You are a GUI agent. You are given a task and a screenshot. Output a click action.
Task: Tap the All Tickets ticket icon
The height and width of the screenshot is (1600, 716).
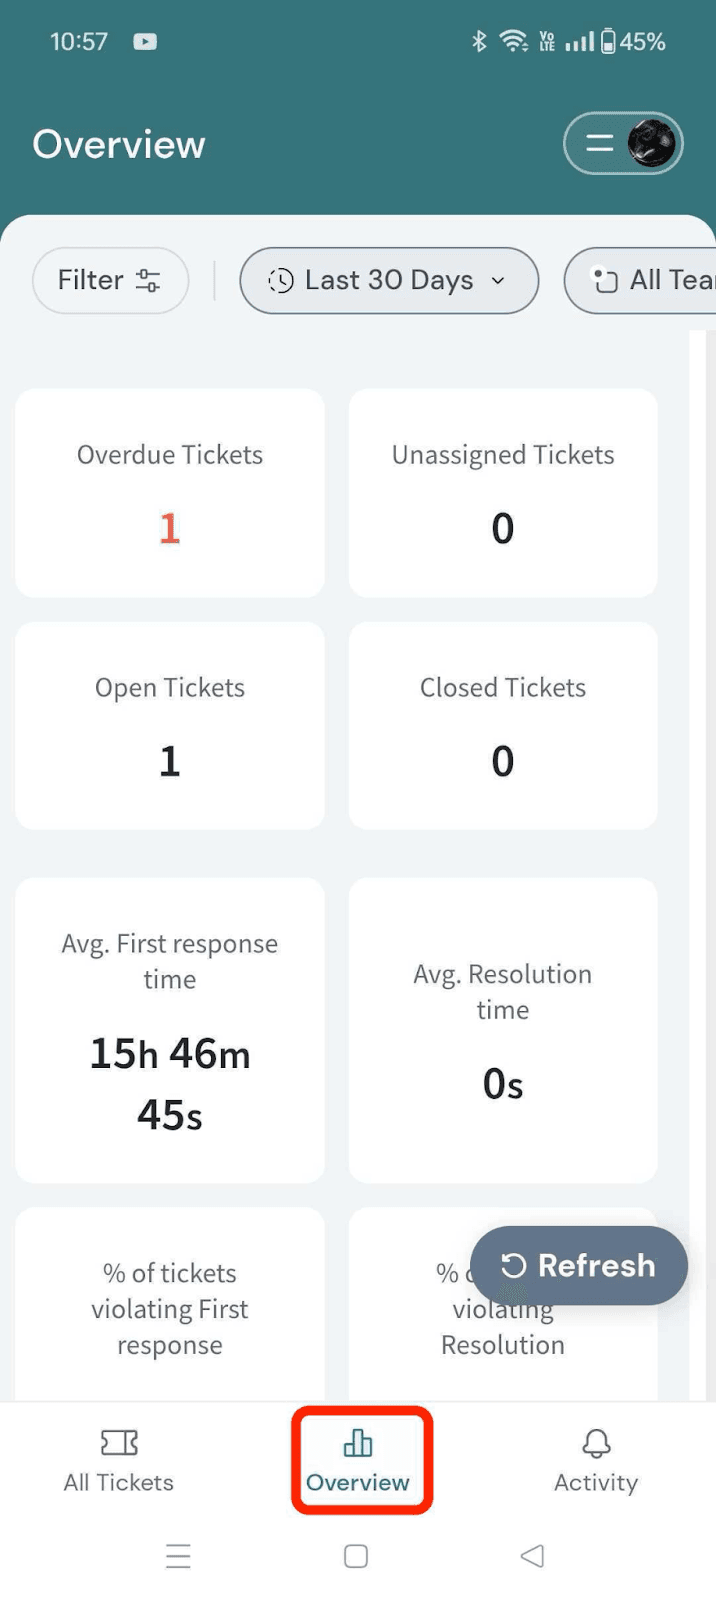[x=119, y=1442]
